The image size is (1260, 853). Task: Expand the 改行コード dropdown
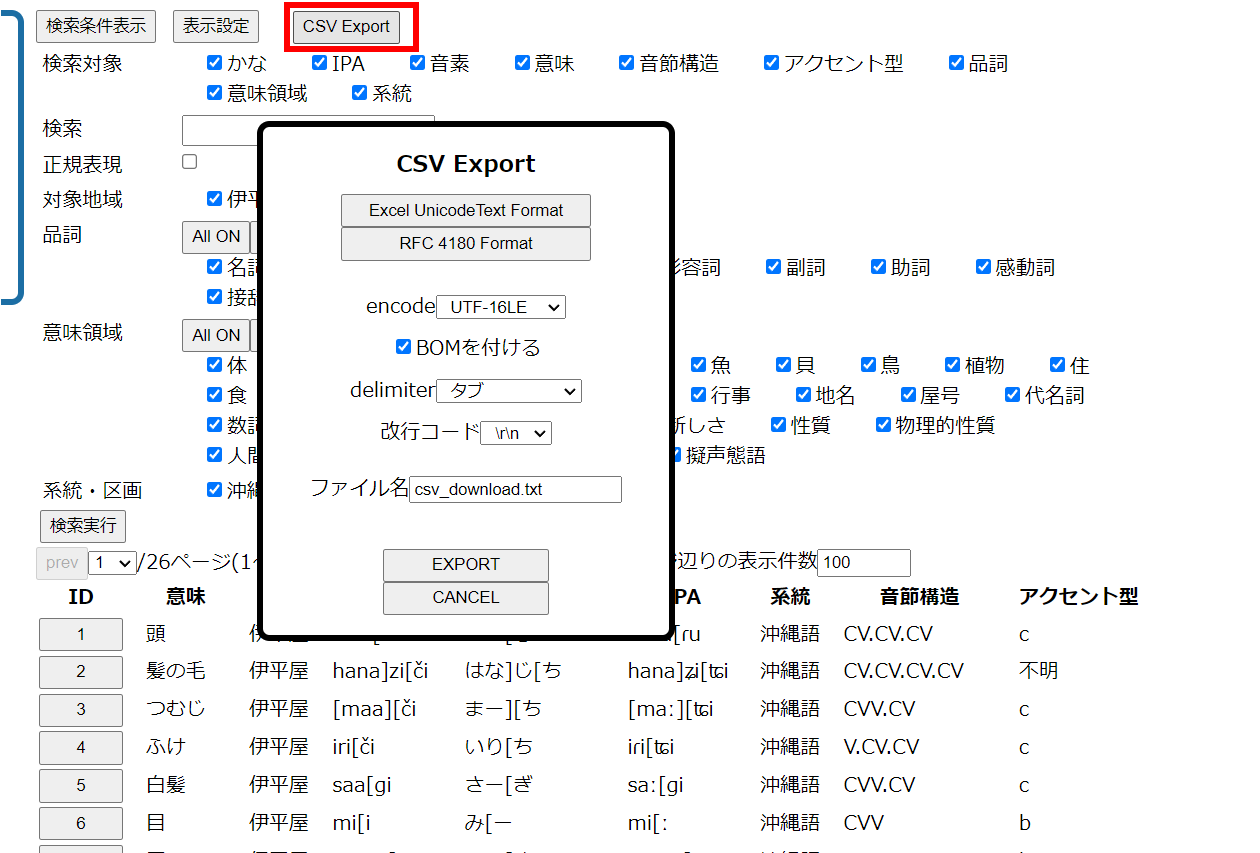click(516, 433)
